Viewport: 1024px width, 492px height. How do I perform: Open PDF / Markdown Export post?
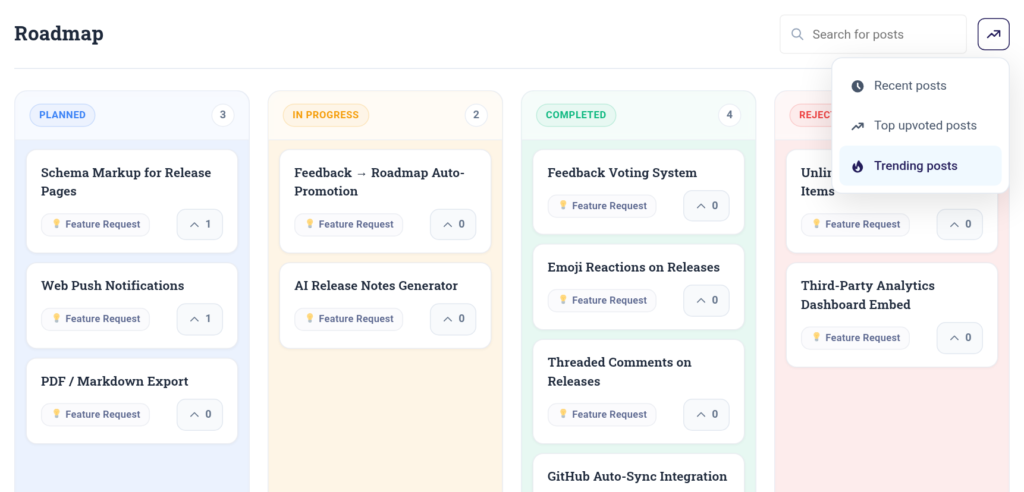[x=114, y=382]
